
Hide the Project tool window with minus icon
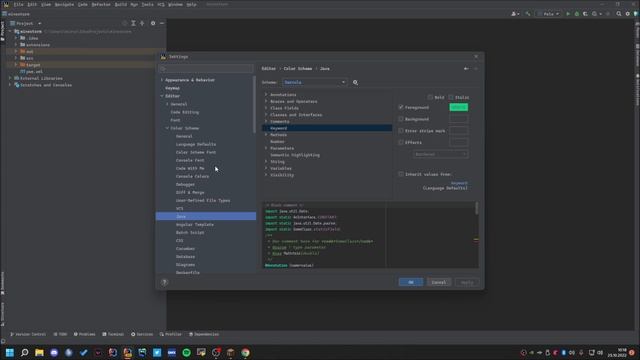[162, 23]
